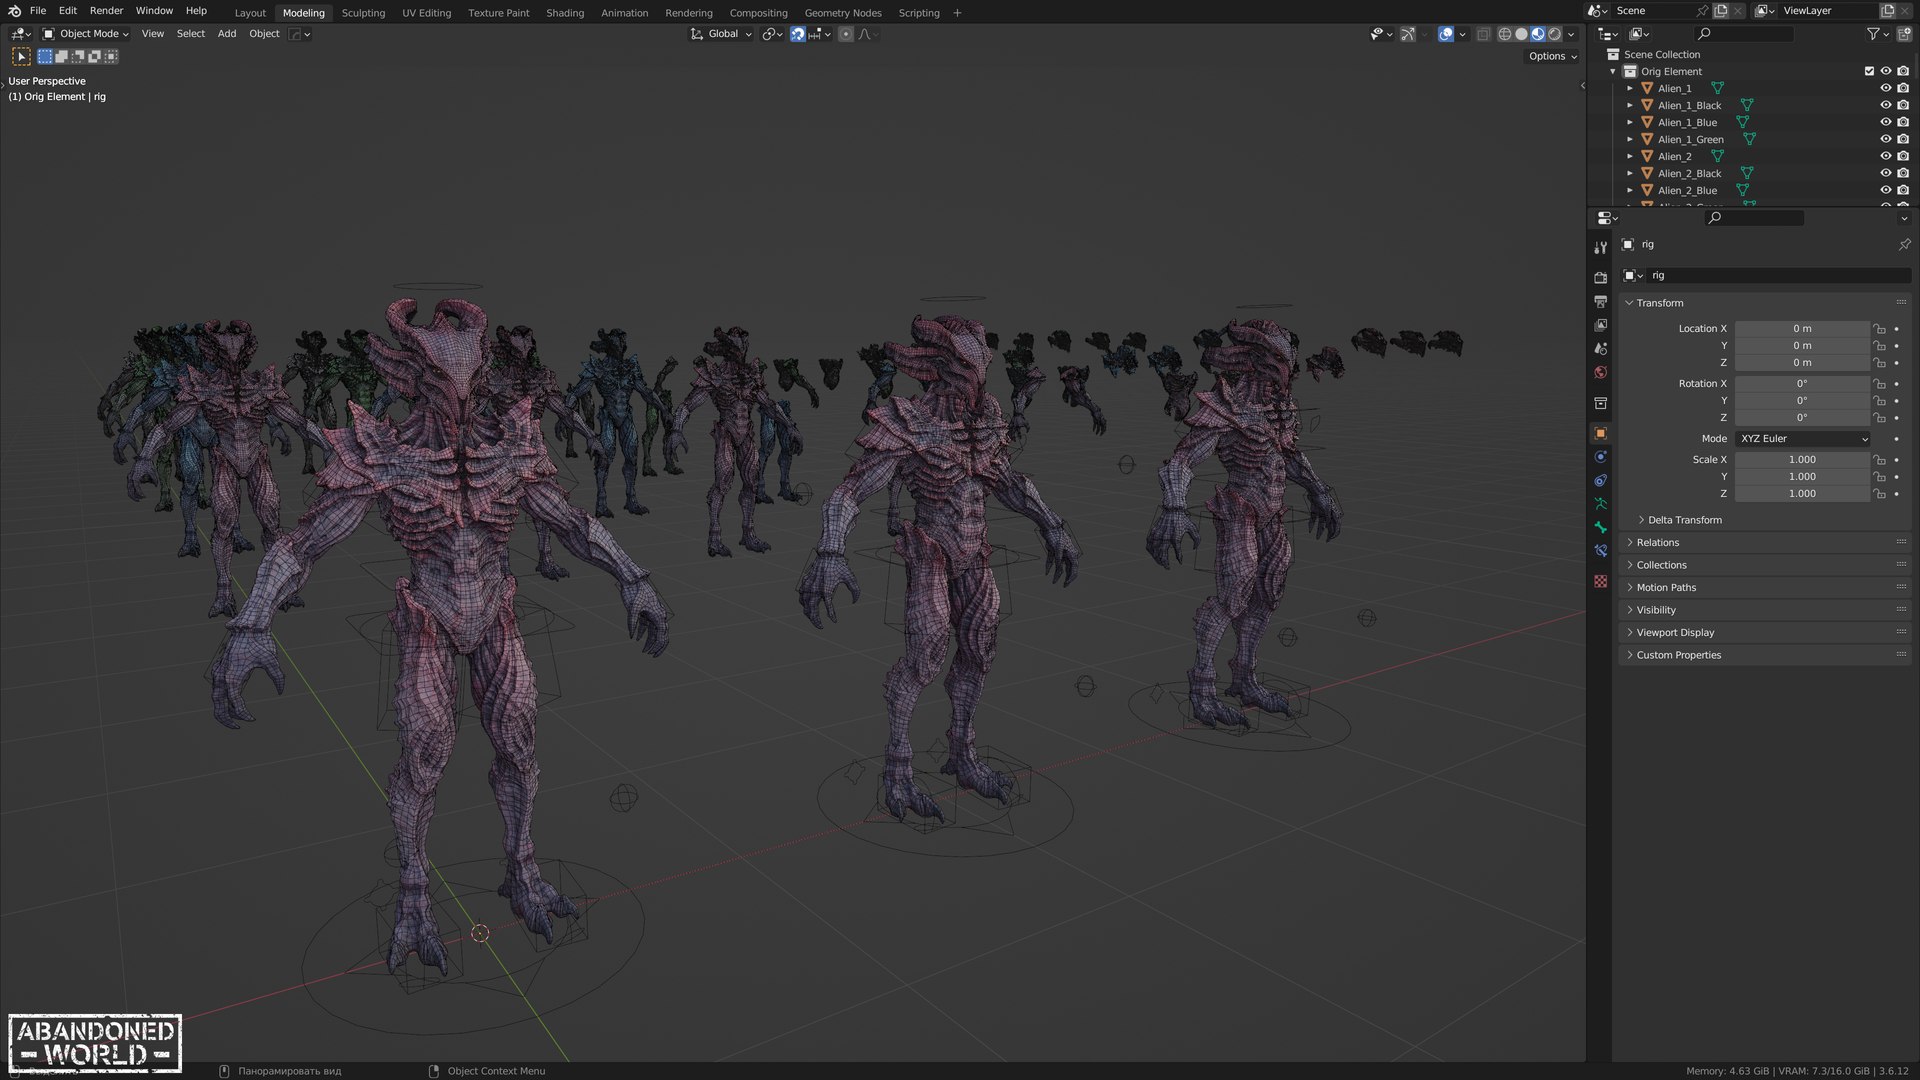
Task: Collapse the Transform panel
Action: click(x=1659, y=303)
